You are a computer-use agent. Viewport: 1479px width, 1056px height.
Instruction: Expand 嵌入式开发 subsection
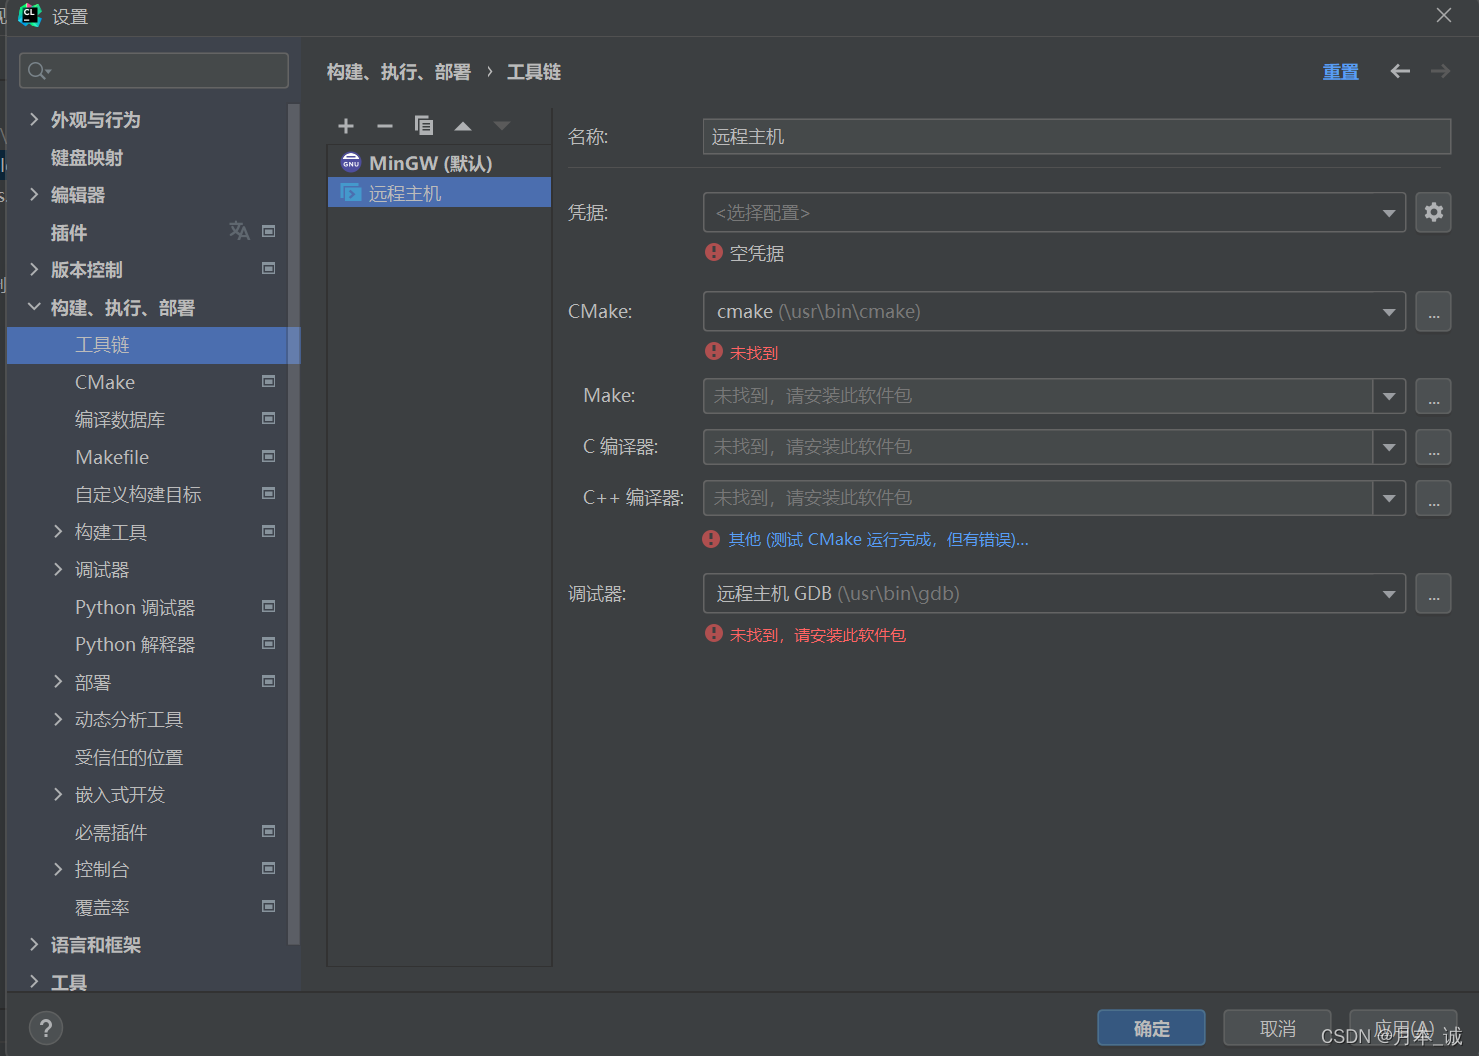click(x=58, y=794)
